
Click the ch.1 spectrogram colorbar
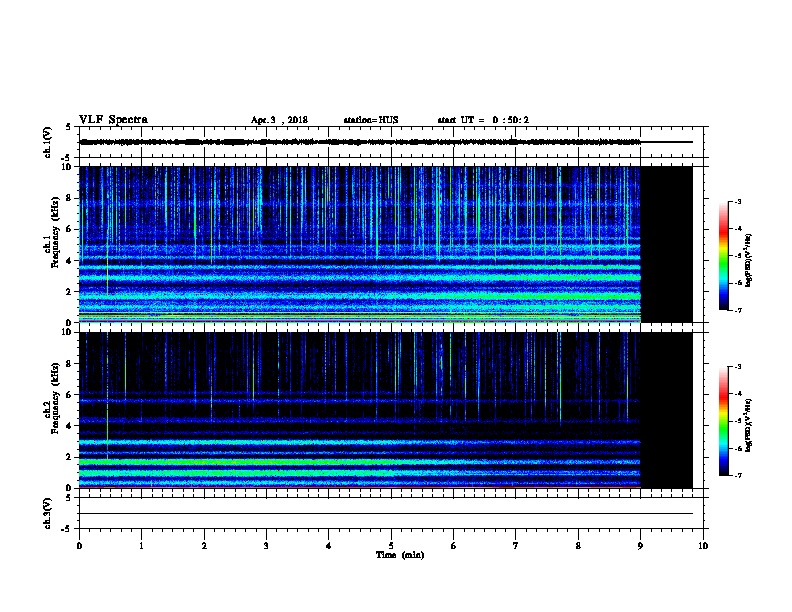pyautogui.click(x=723, y=256)
